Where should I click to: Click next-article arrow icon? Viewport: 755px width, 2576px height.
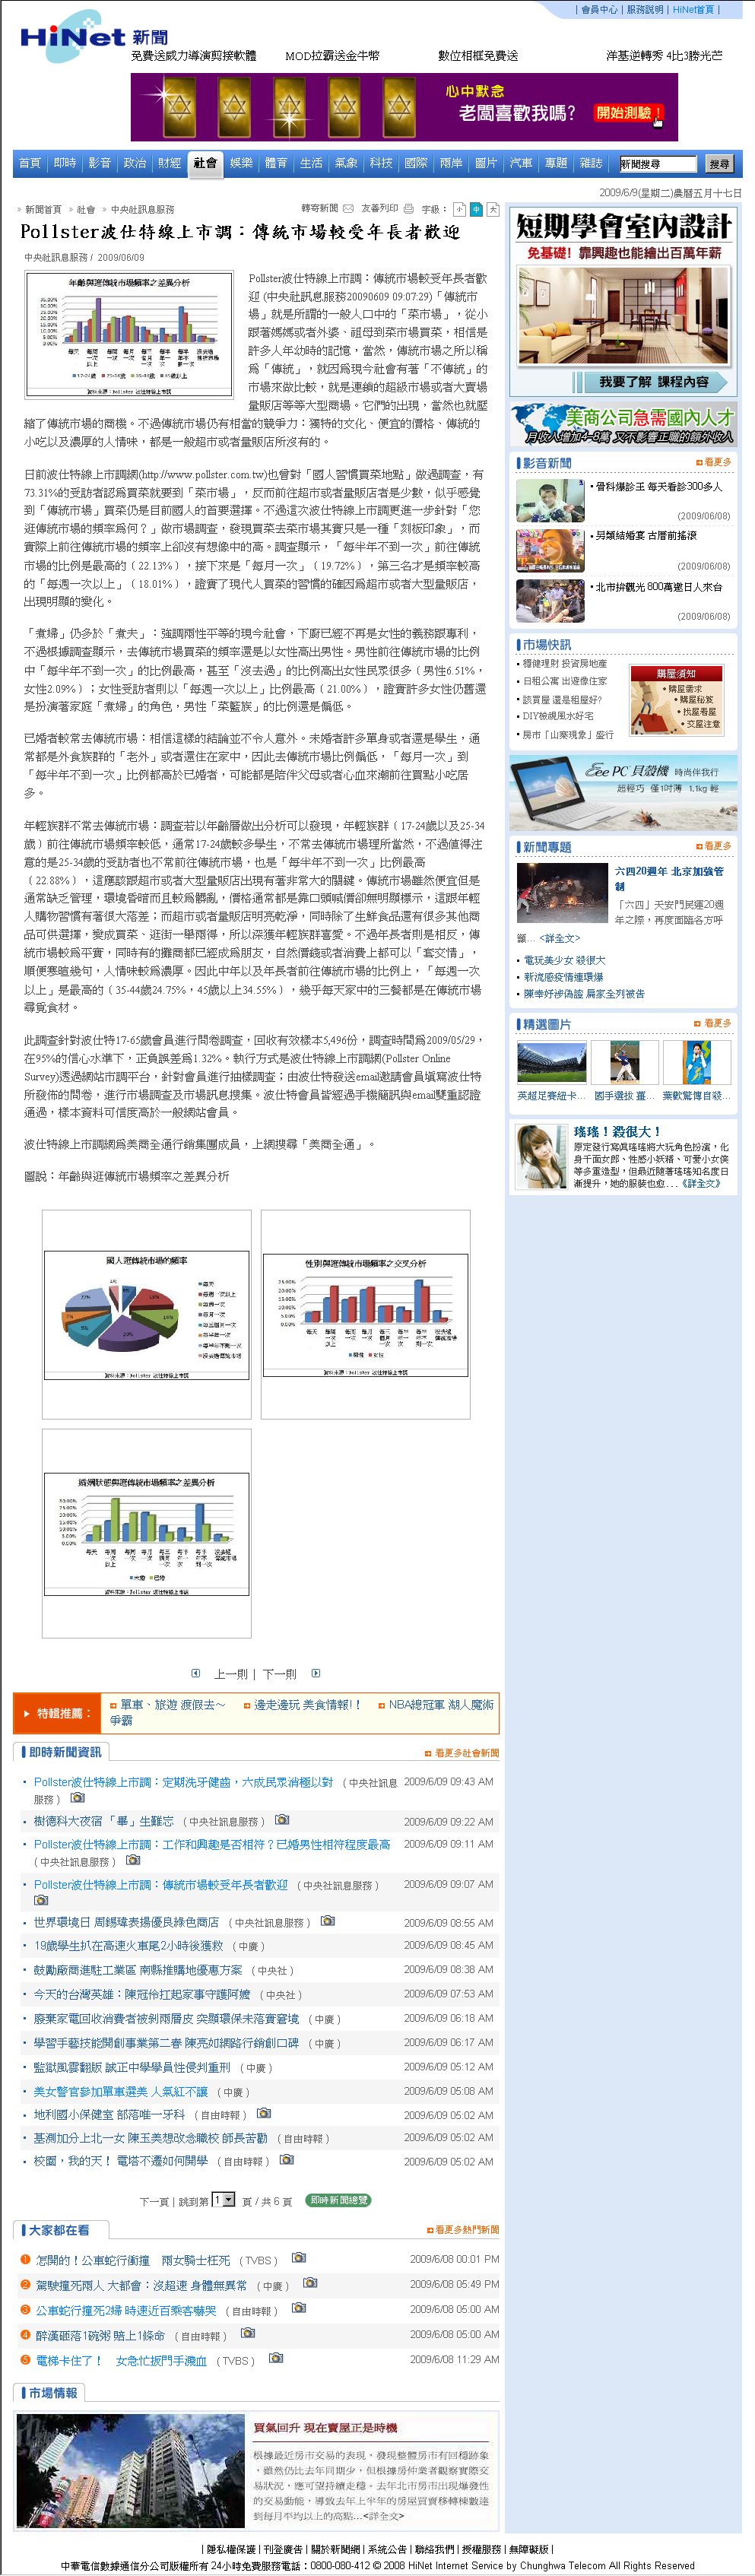pos(315,1673)
